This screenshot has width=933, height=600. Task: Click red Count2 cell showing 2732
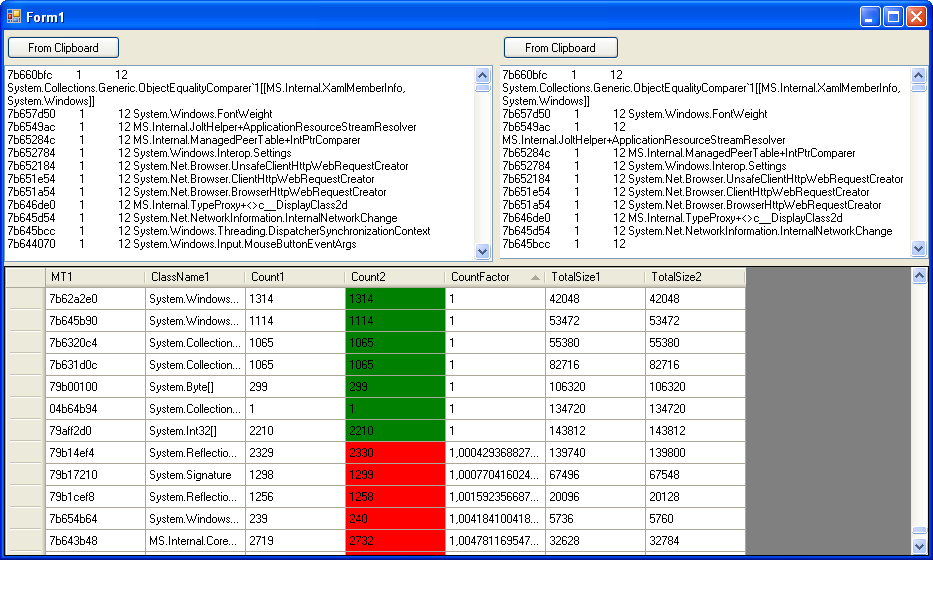pos(395,541)
